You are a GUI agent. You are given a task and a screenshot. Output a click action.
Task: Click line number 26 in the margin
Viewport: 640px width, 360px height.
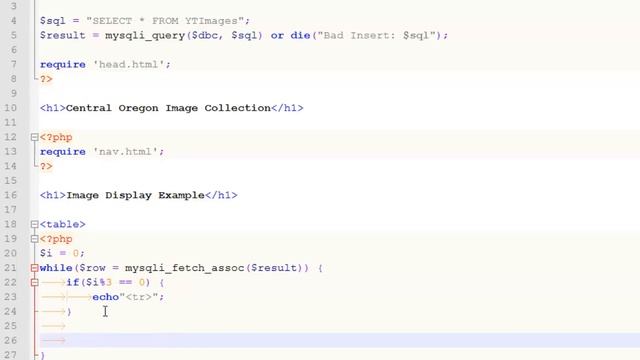11,340
